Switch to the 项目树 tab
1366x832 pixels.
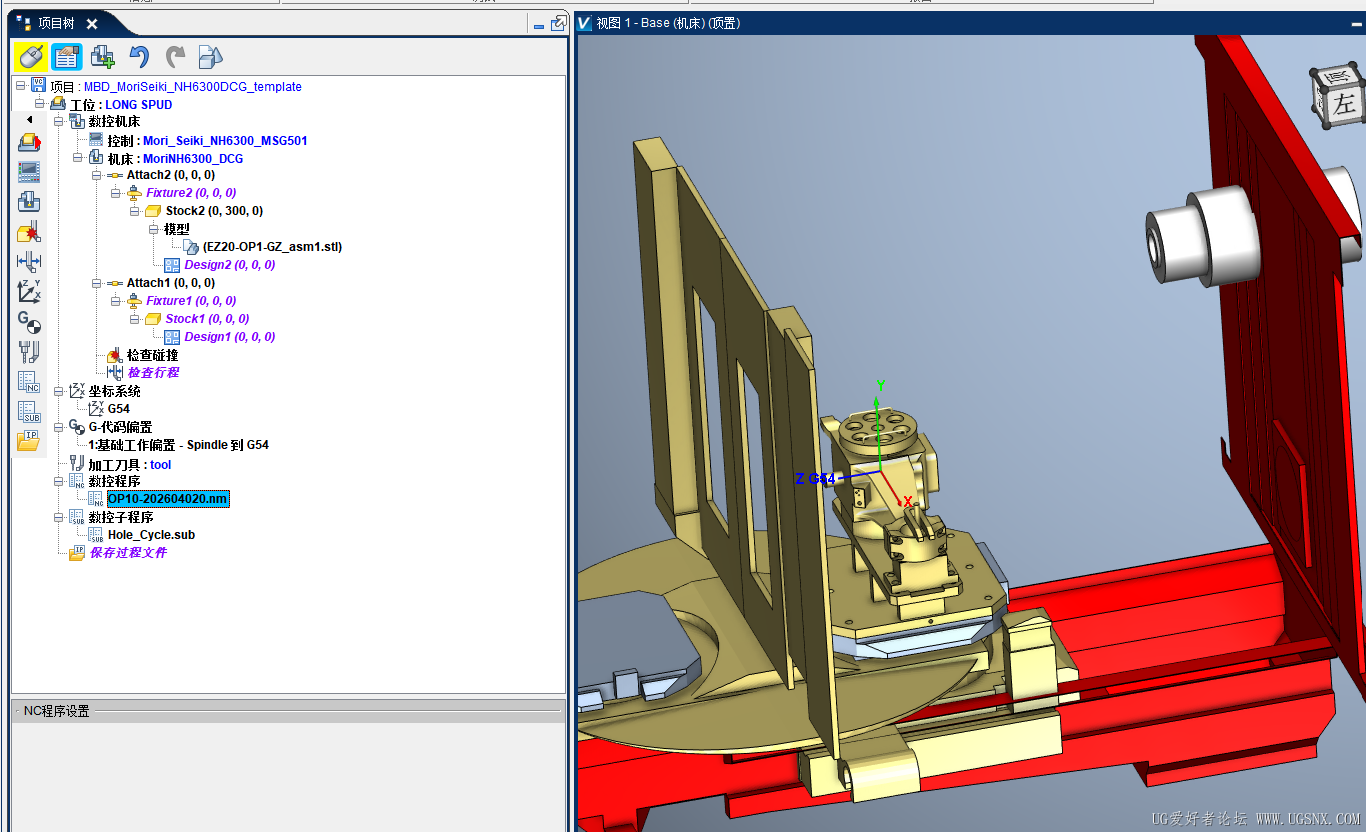coord(56,23)
